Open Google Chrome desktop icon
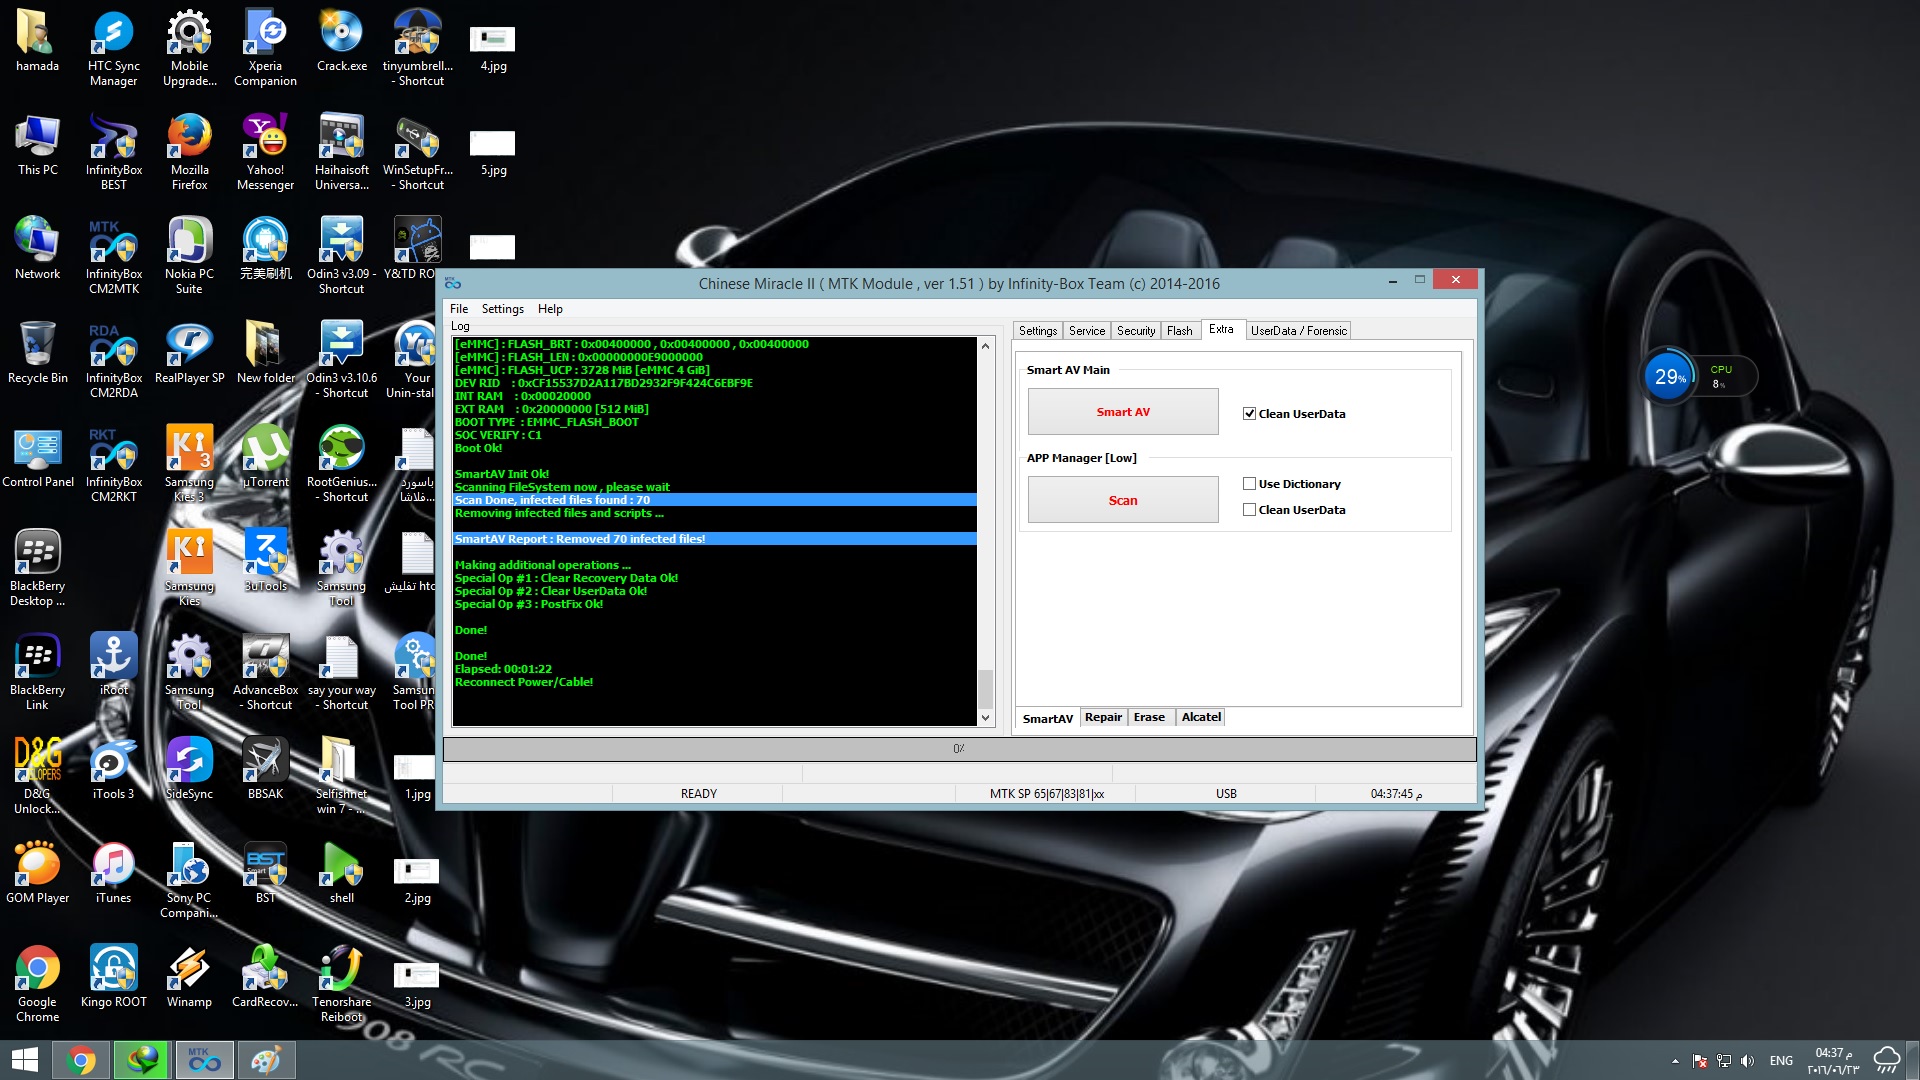 pyautogui.click(x=37, y=983)
